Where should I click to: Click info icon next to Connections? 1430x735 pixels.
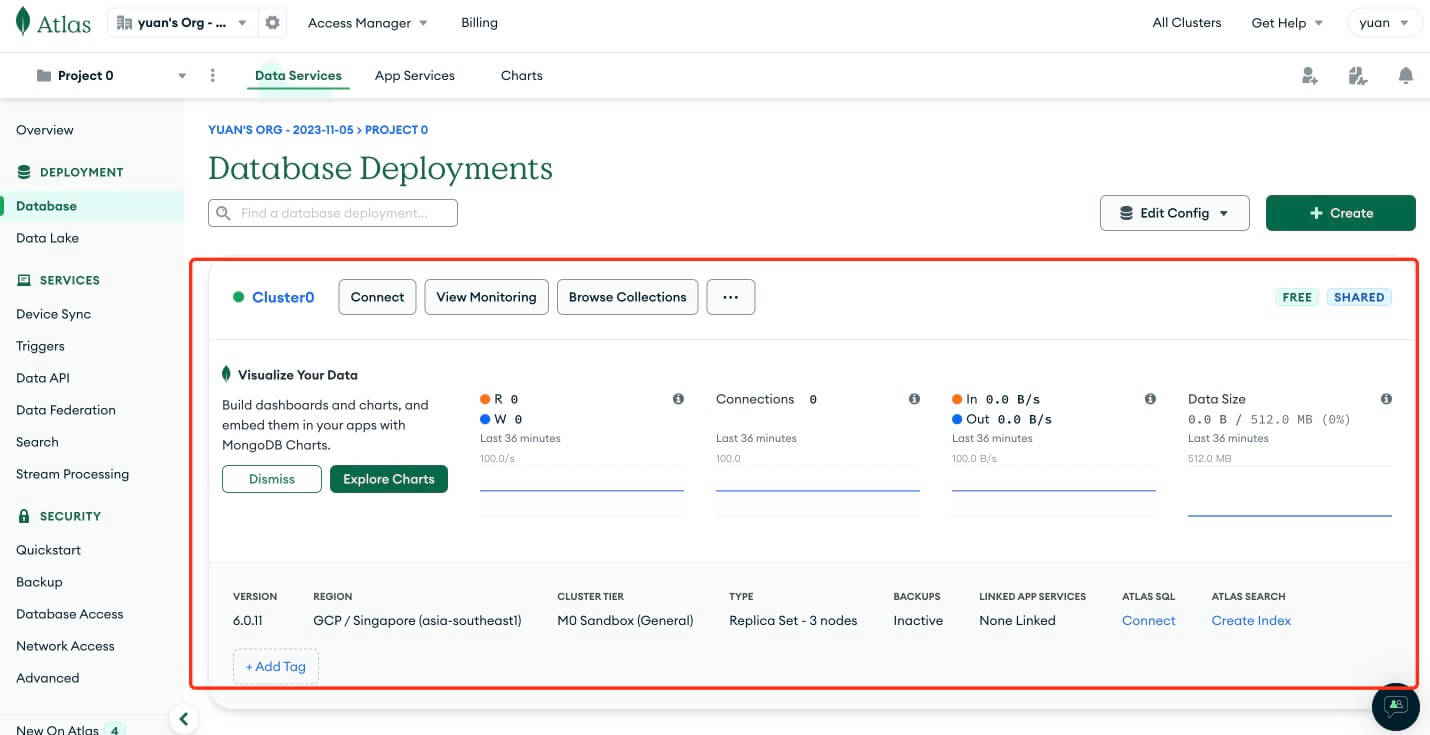(914, 399)
